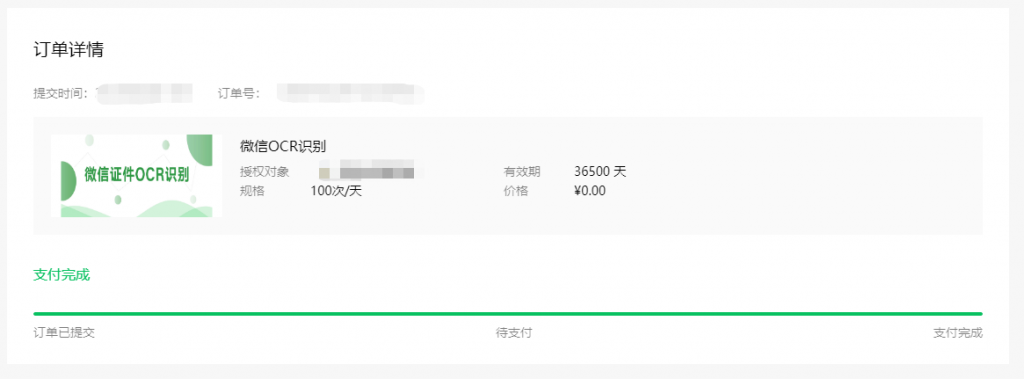Screen dimensions: 1024x379
Task: Click the blurred order number value
Action: click(x=350, y=93)
